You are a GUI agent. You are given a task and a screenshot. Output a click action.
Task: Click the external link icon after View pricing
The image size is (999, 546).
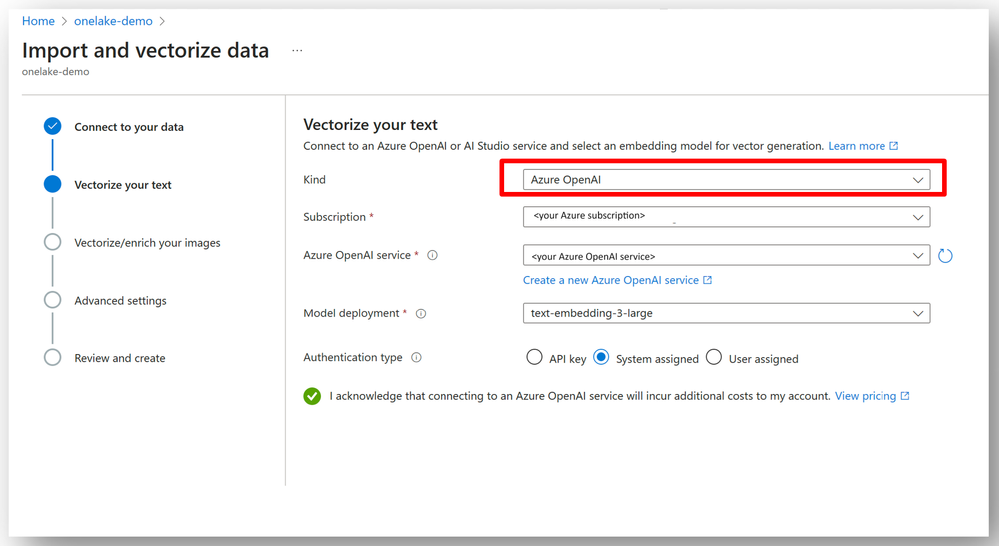(x=905, y=396)
